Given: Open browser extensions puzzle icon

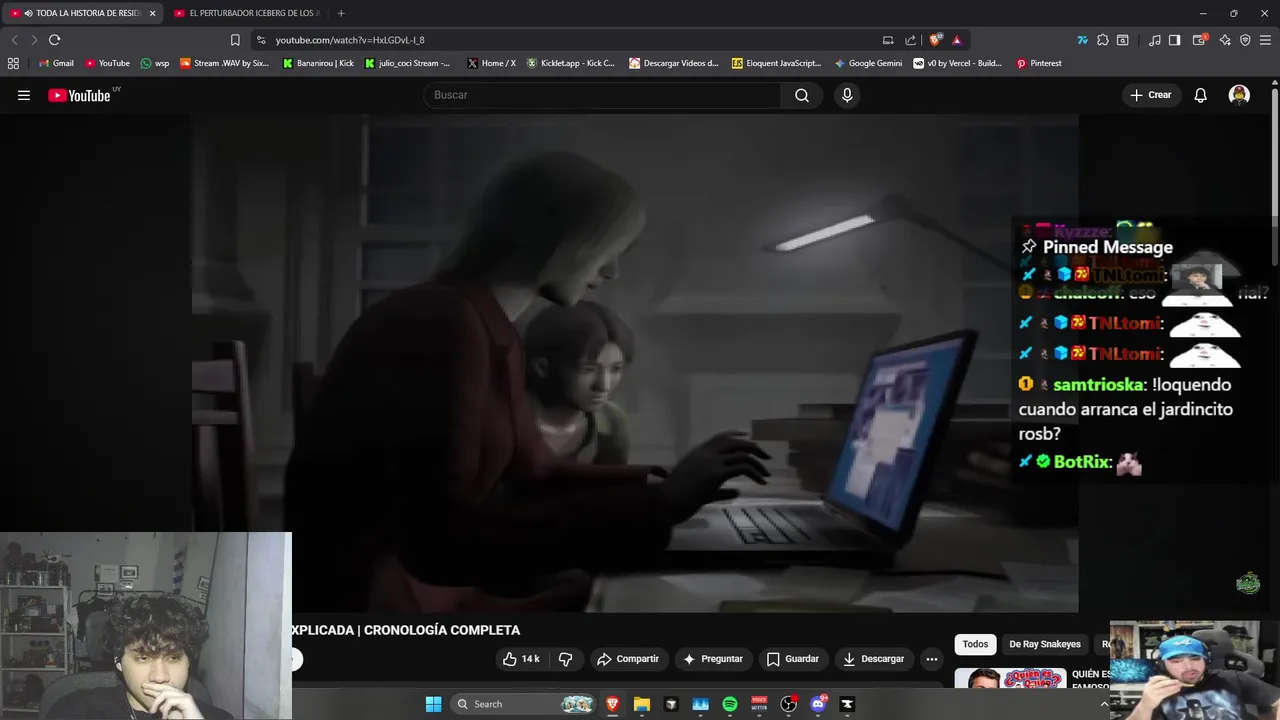Looking at the screenshot, I should (x=1102, y=40).
